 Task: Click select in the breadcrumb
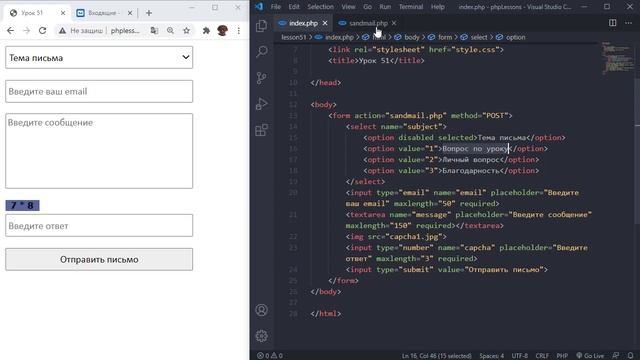coord(479,37)
